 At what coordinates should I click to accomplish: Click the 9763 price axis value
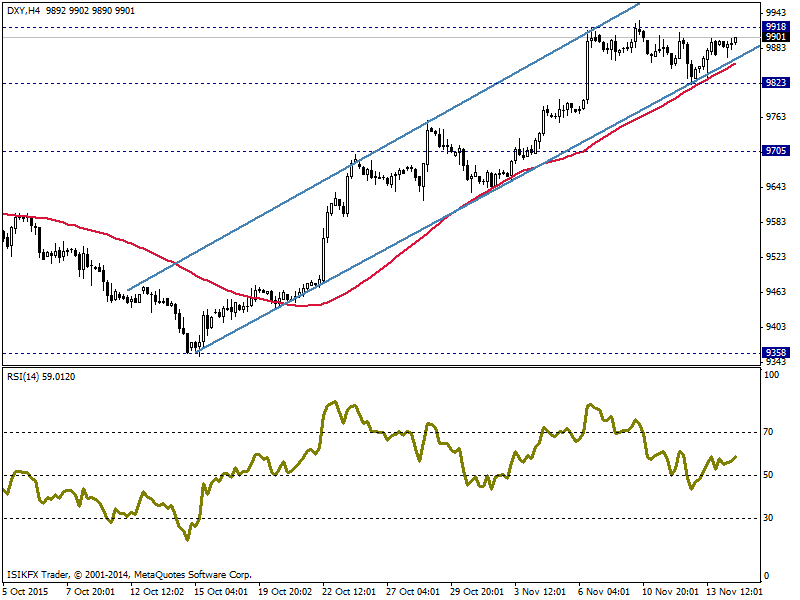776,117
